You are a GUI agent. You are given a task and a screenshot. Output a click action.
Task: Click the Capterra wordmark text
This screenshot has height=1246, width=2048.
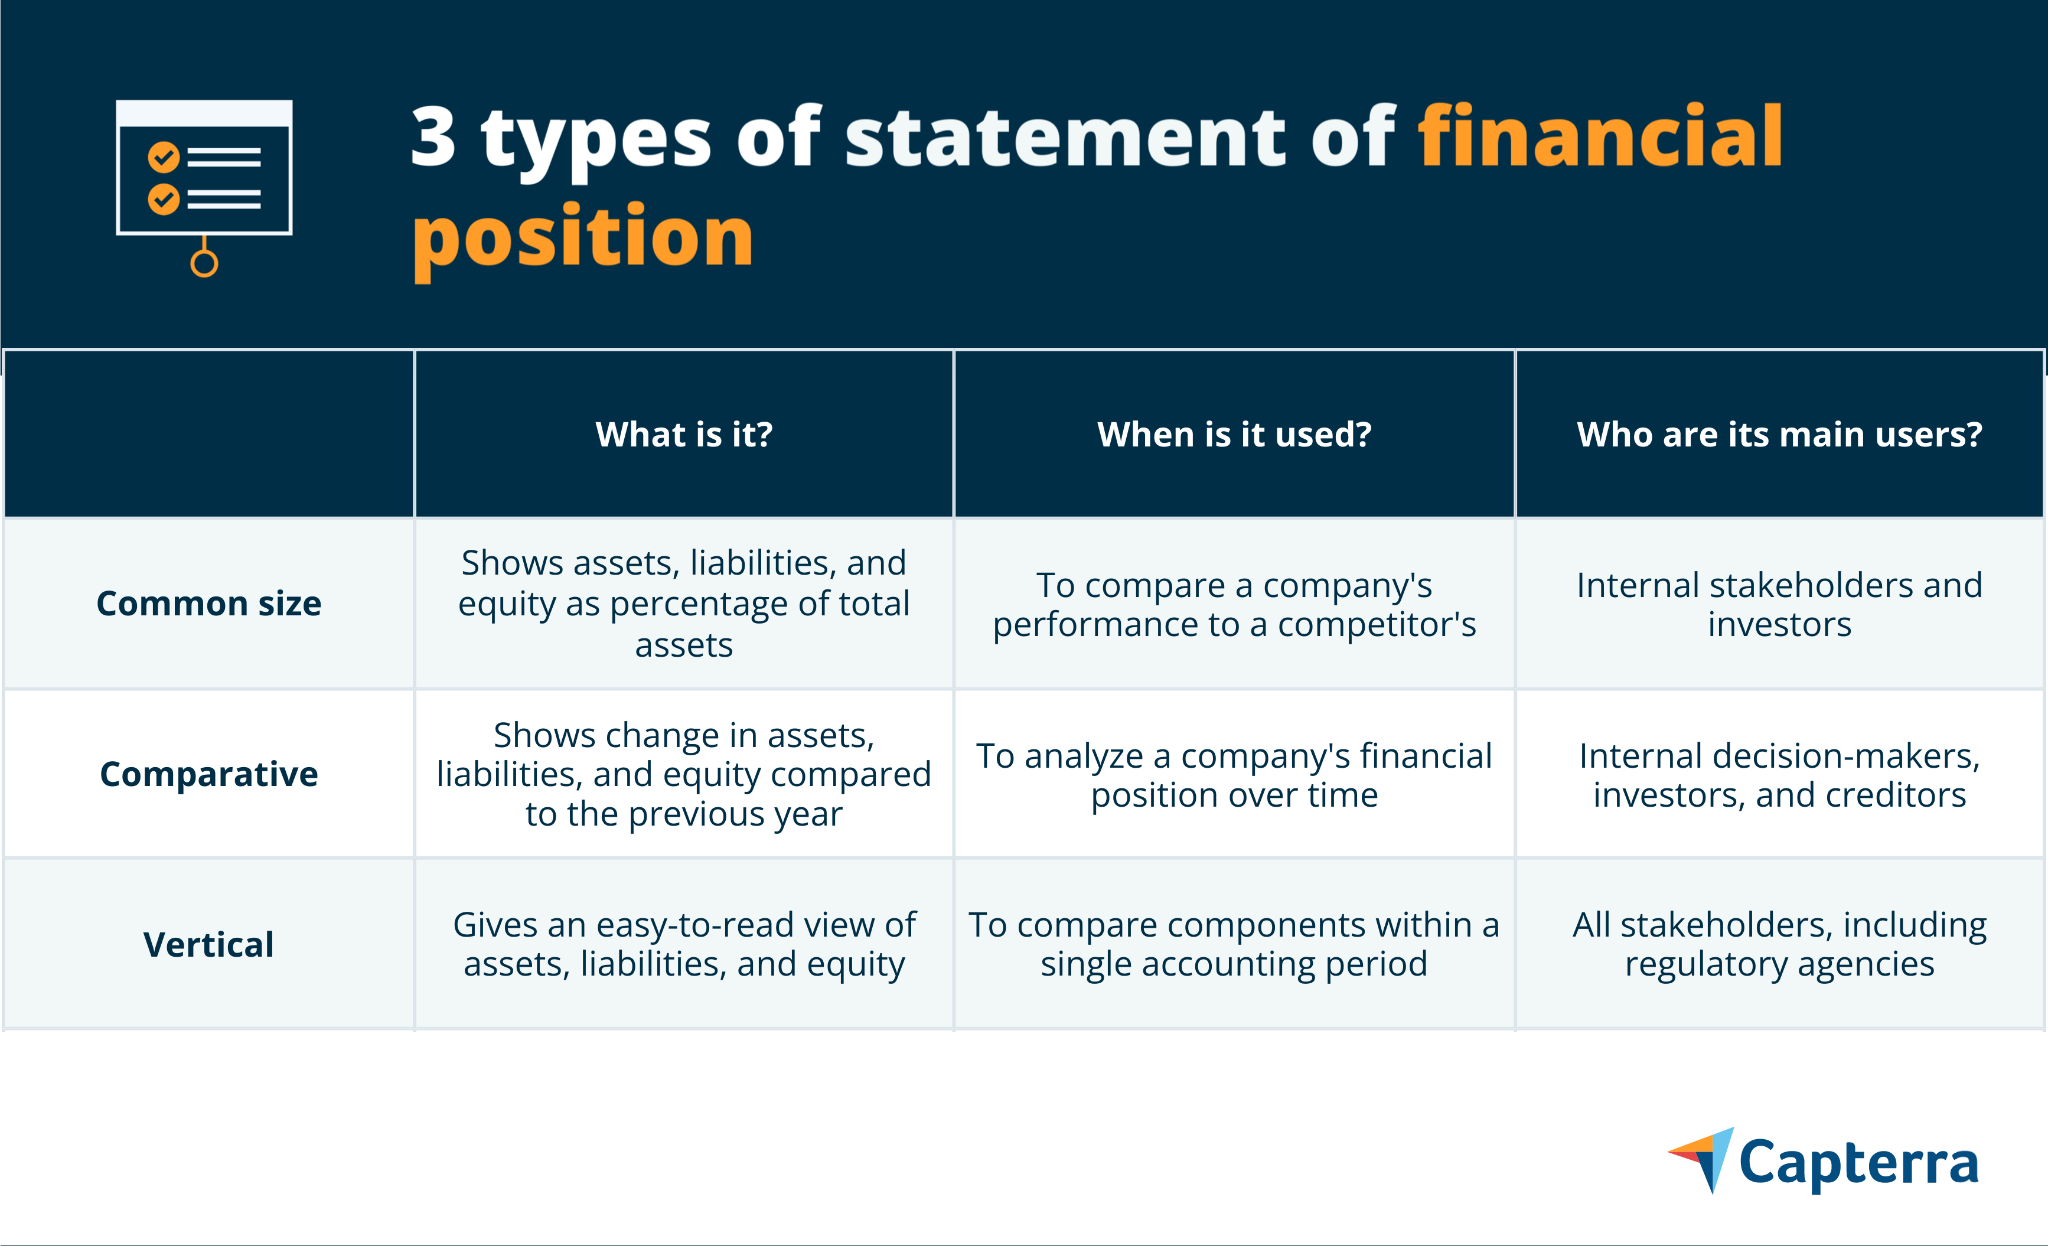[1859, 1164]
